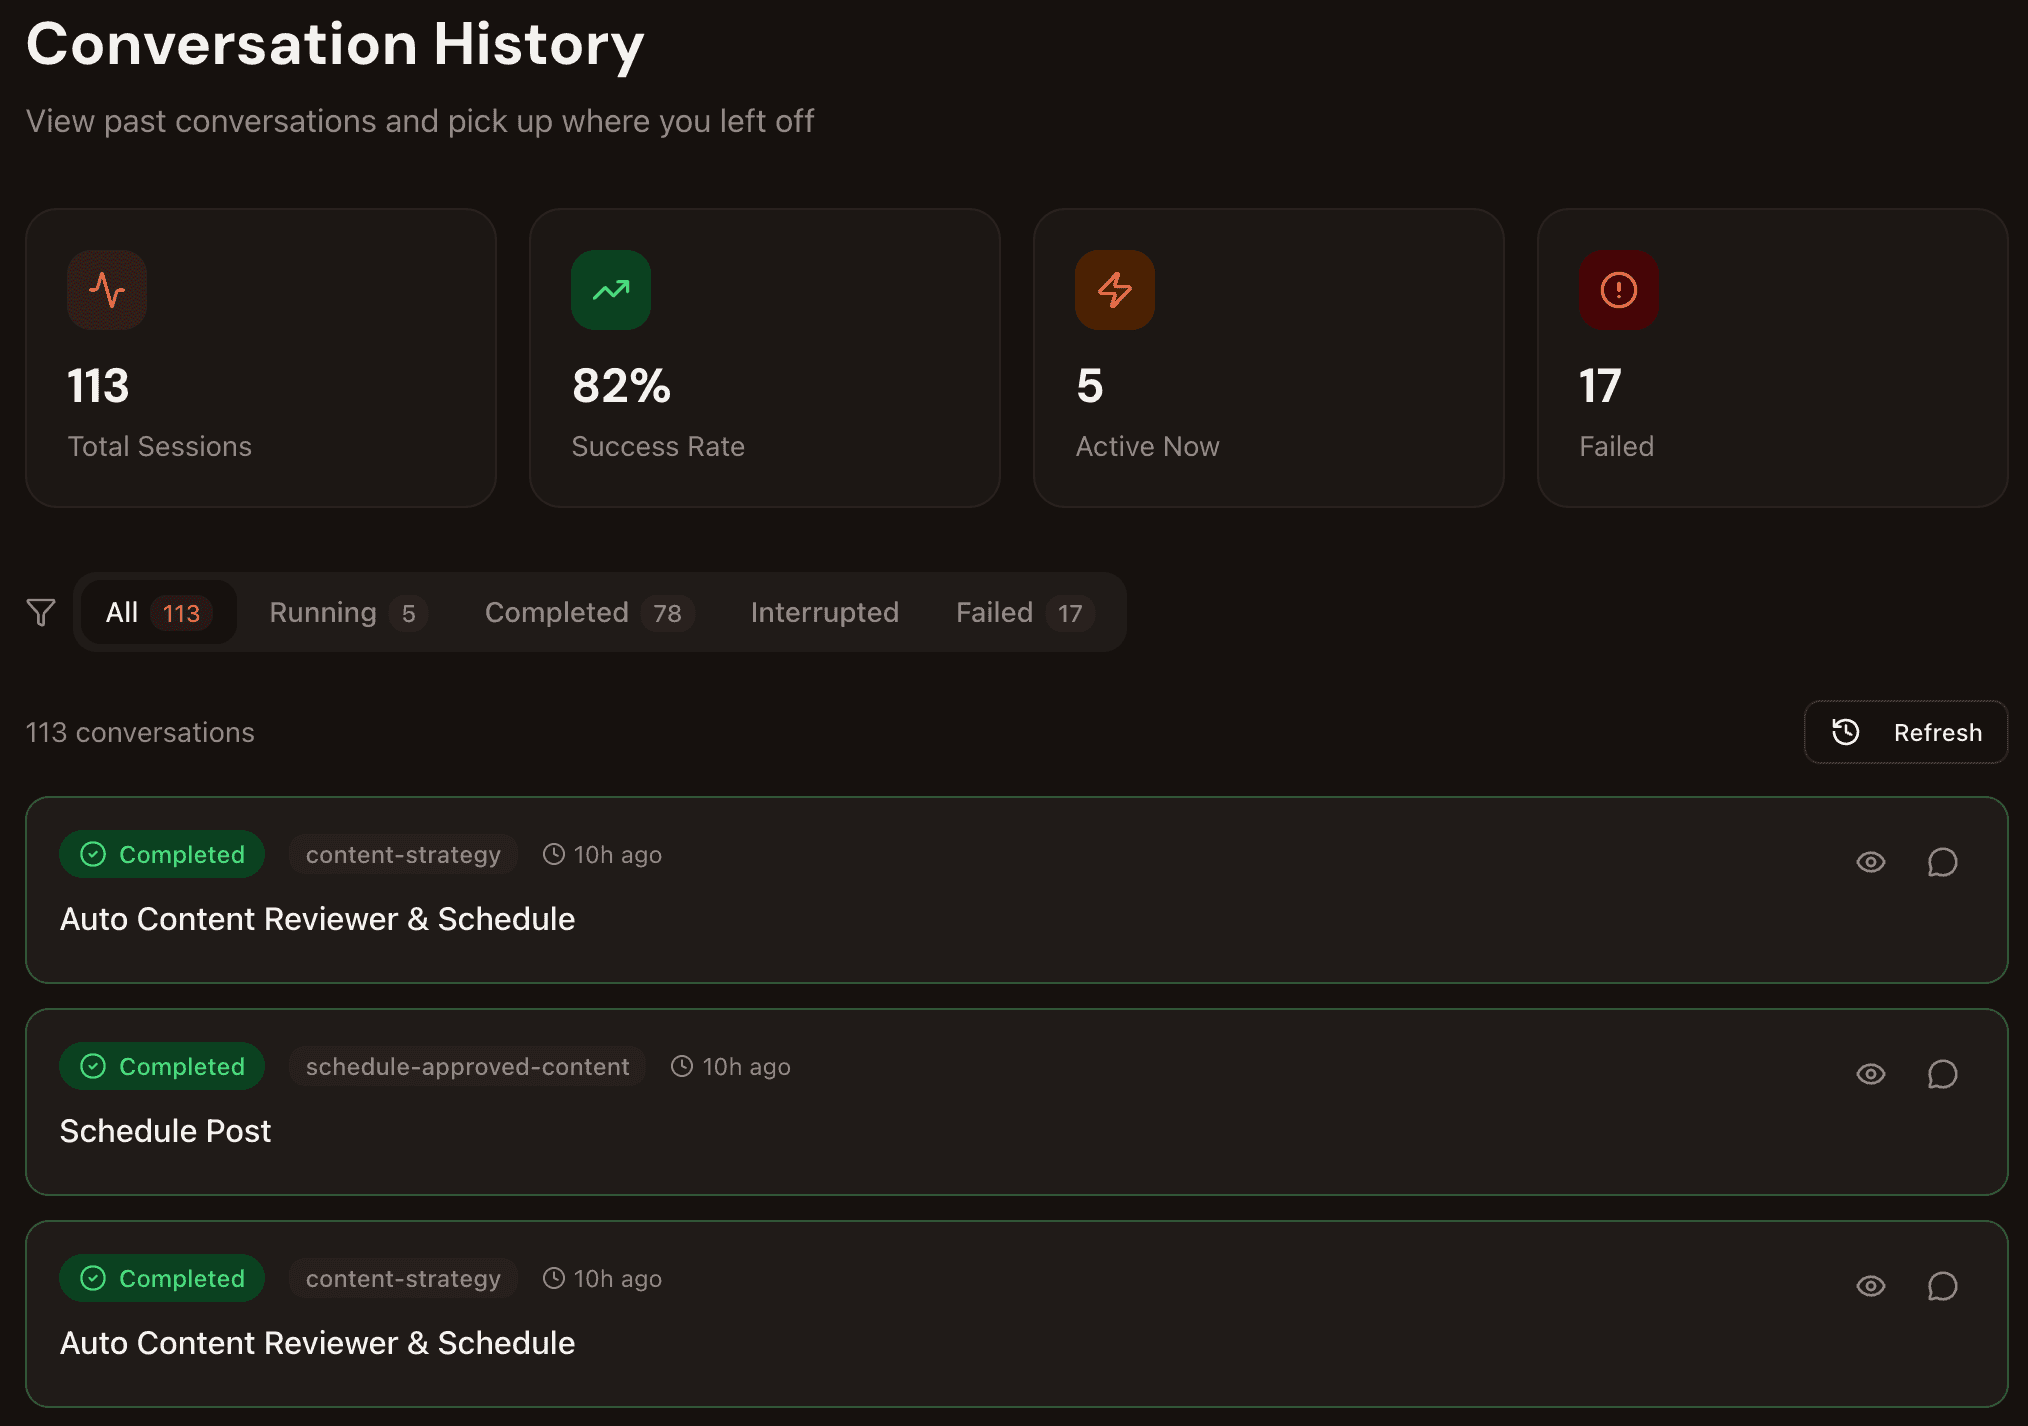The image size is (2028, 1426).
Task: Open chat bubble on last Auto Content Reviewer row
Action: point(1942,1286)
